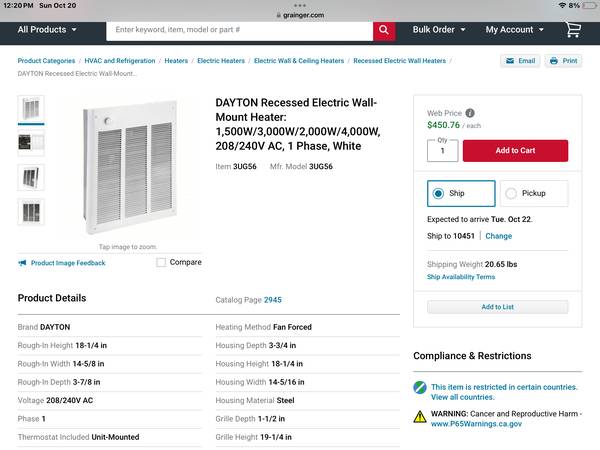Image resolution: width=600 pixels, height=450 pixels.
Task: Click Rough-In Height 18-1/4 in row
Action: coord(110,346)
